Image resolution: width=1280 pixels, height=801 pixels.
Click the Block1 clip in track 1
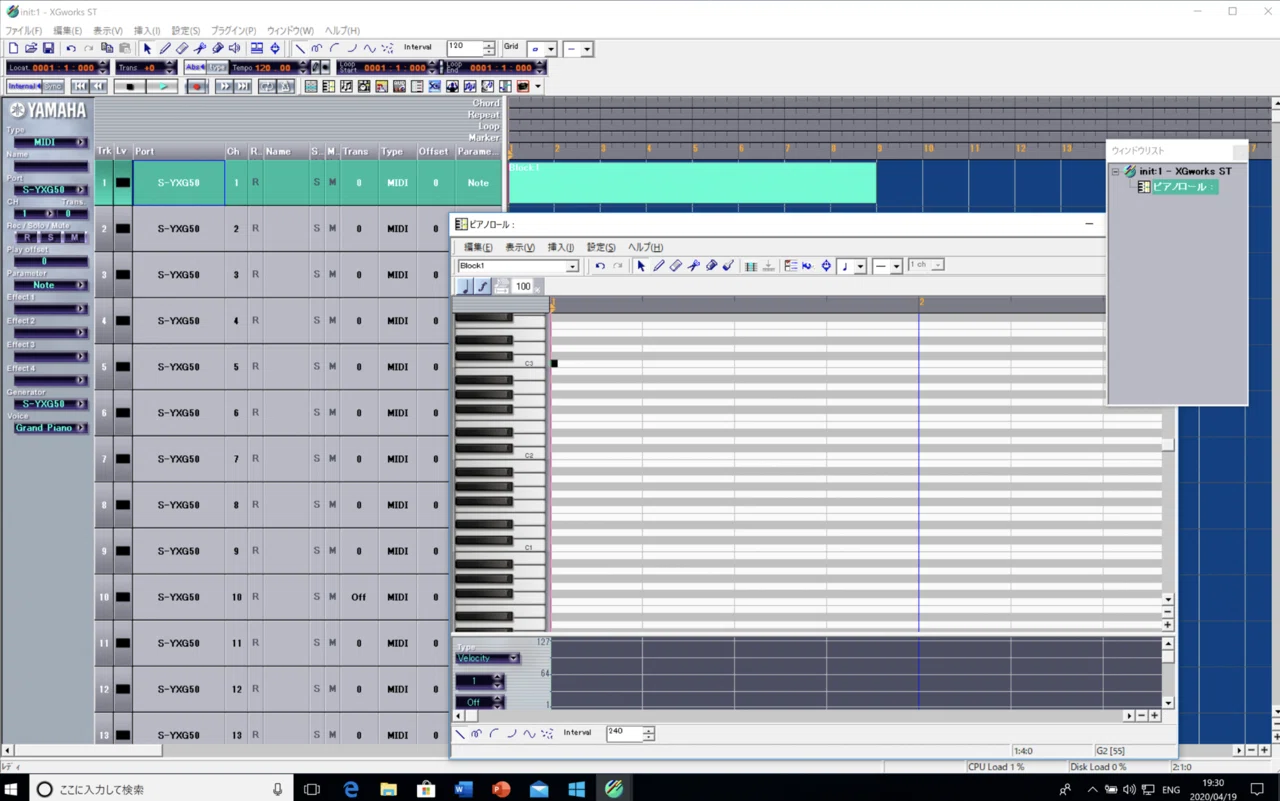point(692,183)
